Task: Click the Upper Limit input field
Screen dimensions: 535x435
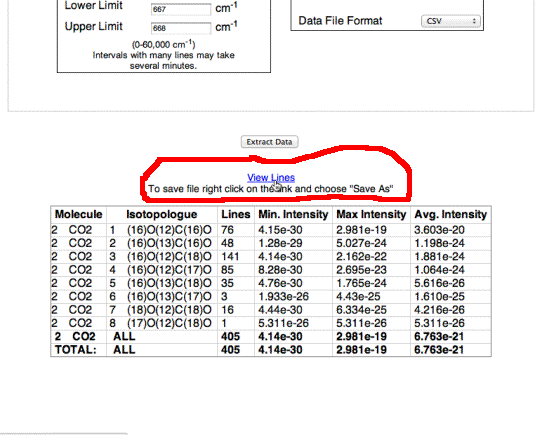Action: coord(181,28)
